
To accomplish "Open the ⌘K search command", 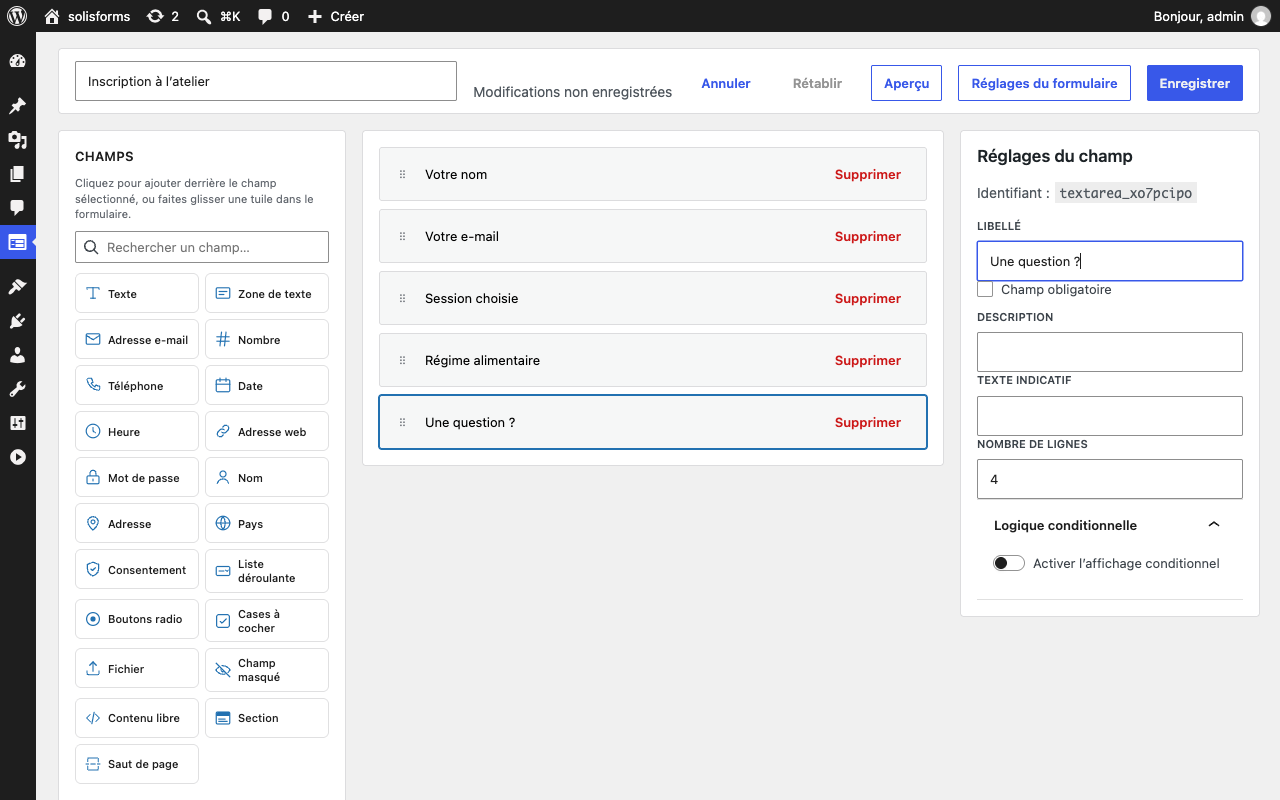I will tap(219, 16).
